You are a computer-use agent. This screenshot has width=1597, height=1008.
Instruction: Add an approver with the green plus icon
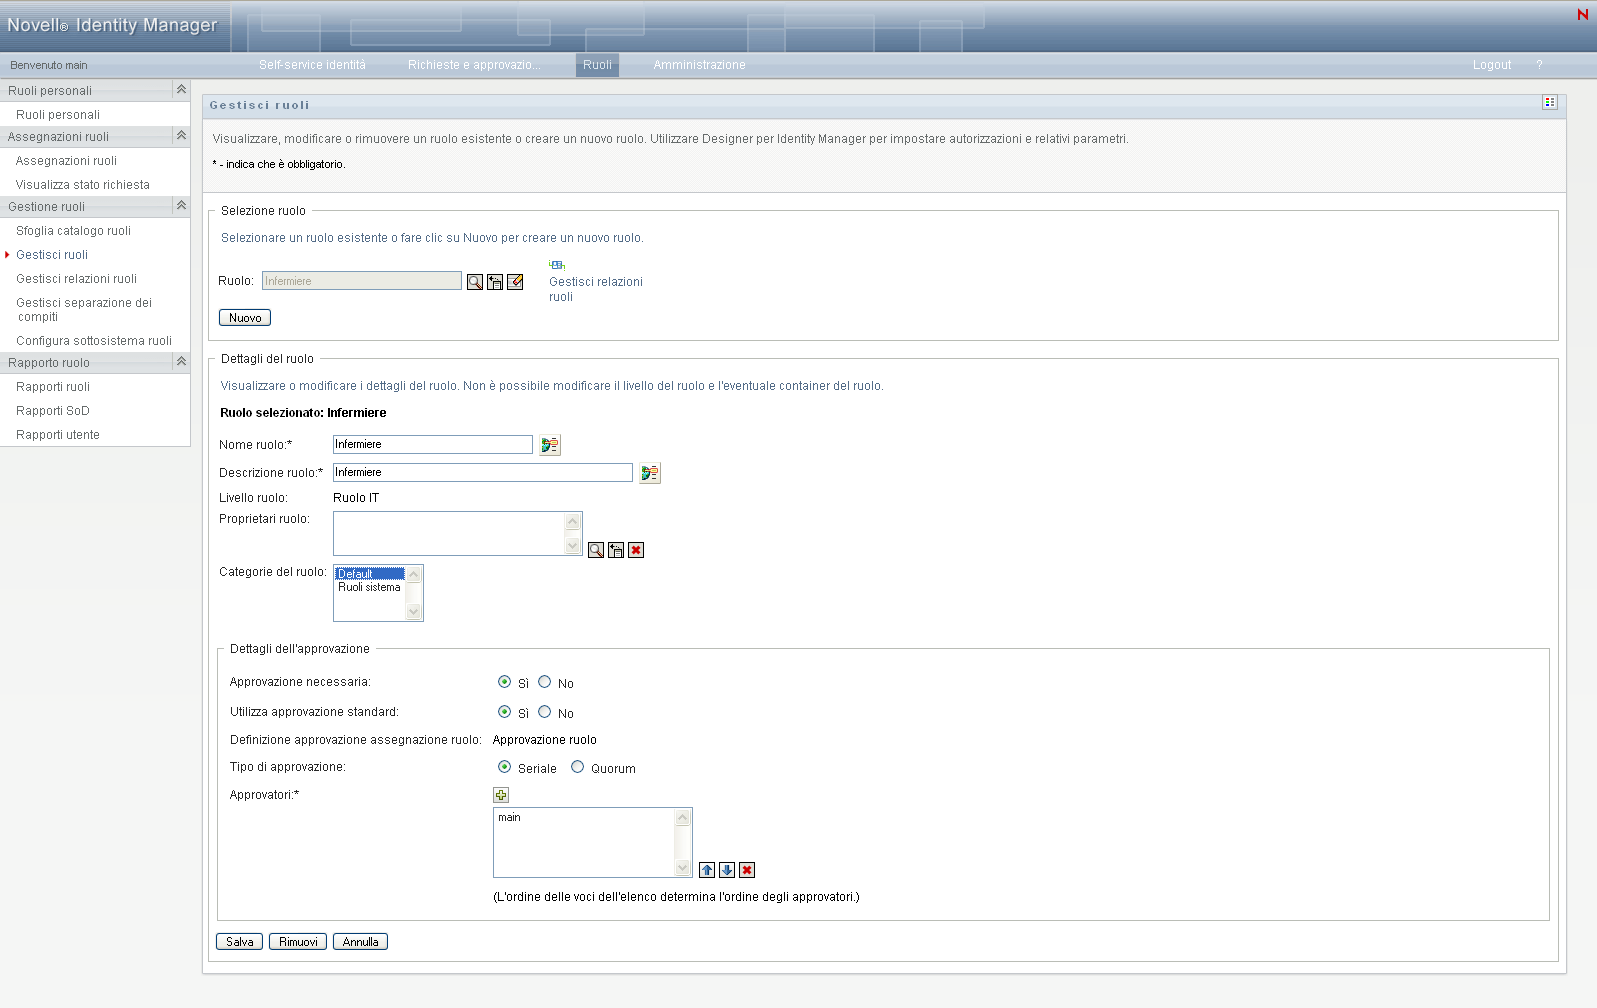pyautogui.click(x=501, y=795)
